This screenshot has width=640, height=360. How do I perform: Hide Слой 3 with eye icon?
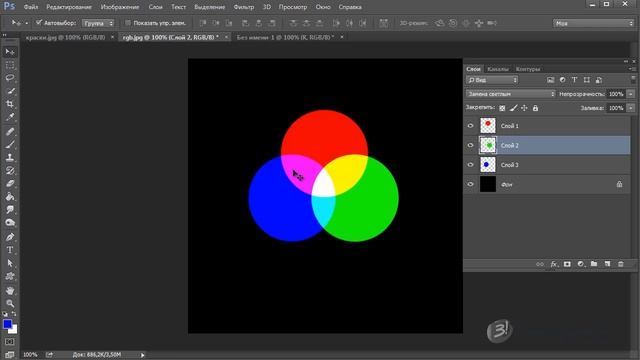pyautogui.click(x=470, y=165)
